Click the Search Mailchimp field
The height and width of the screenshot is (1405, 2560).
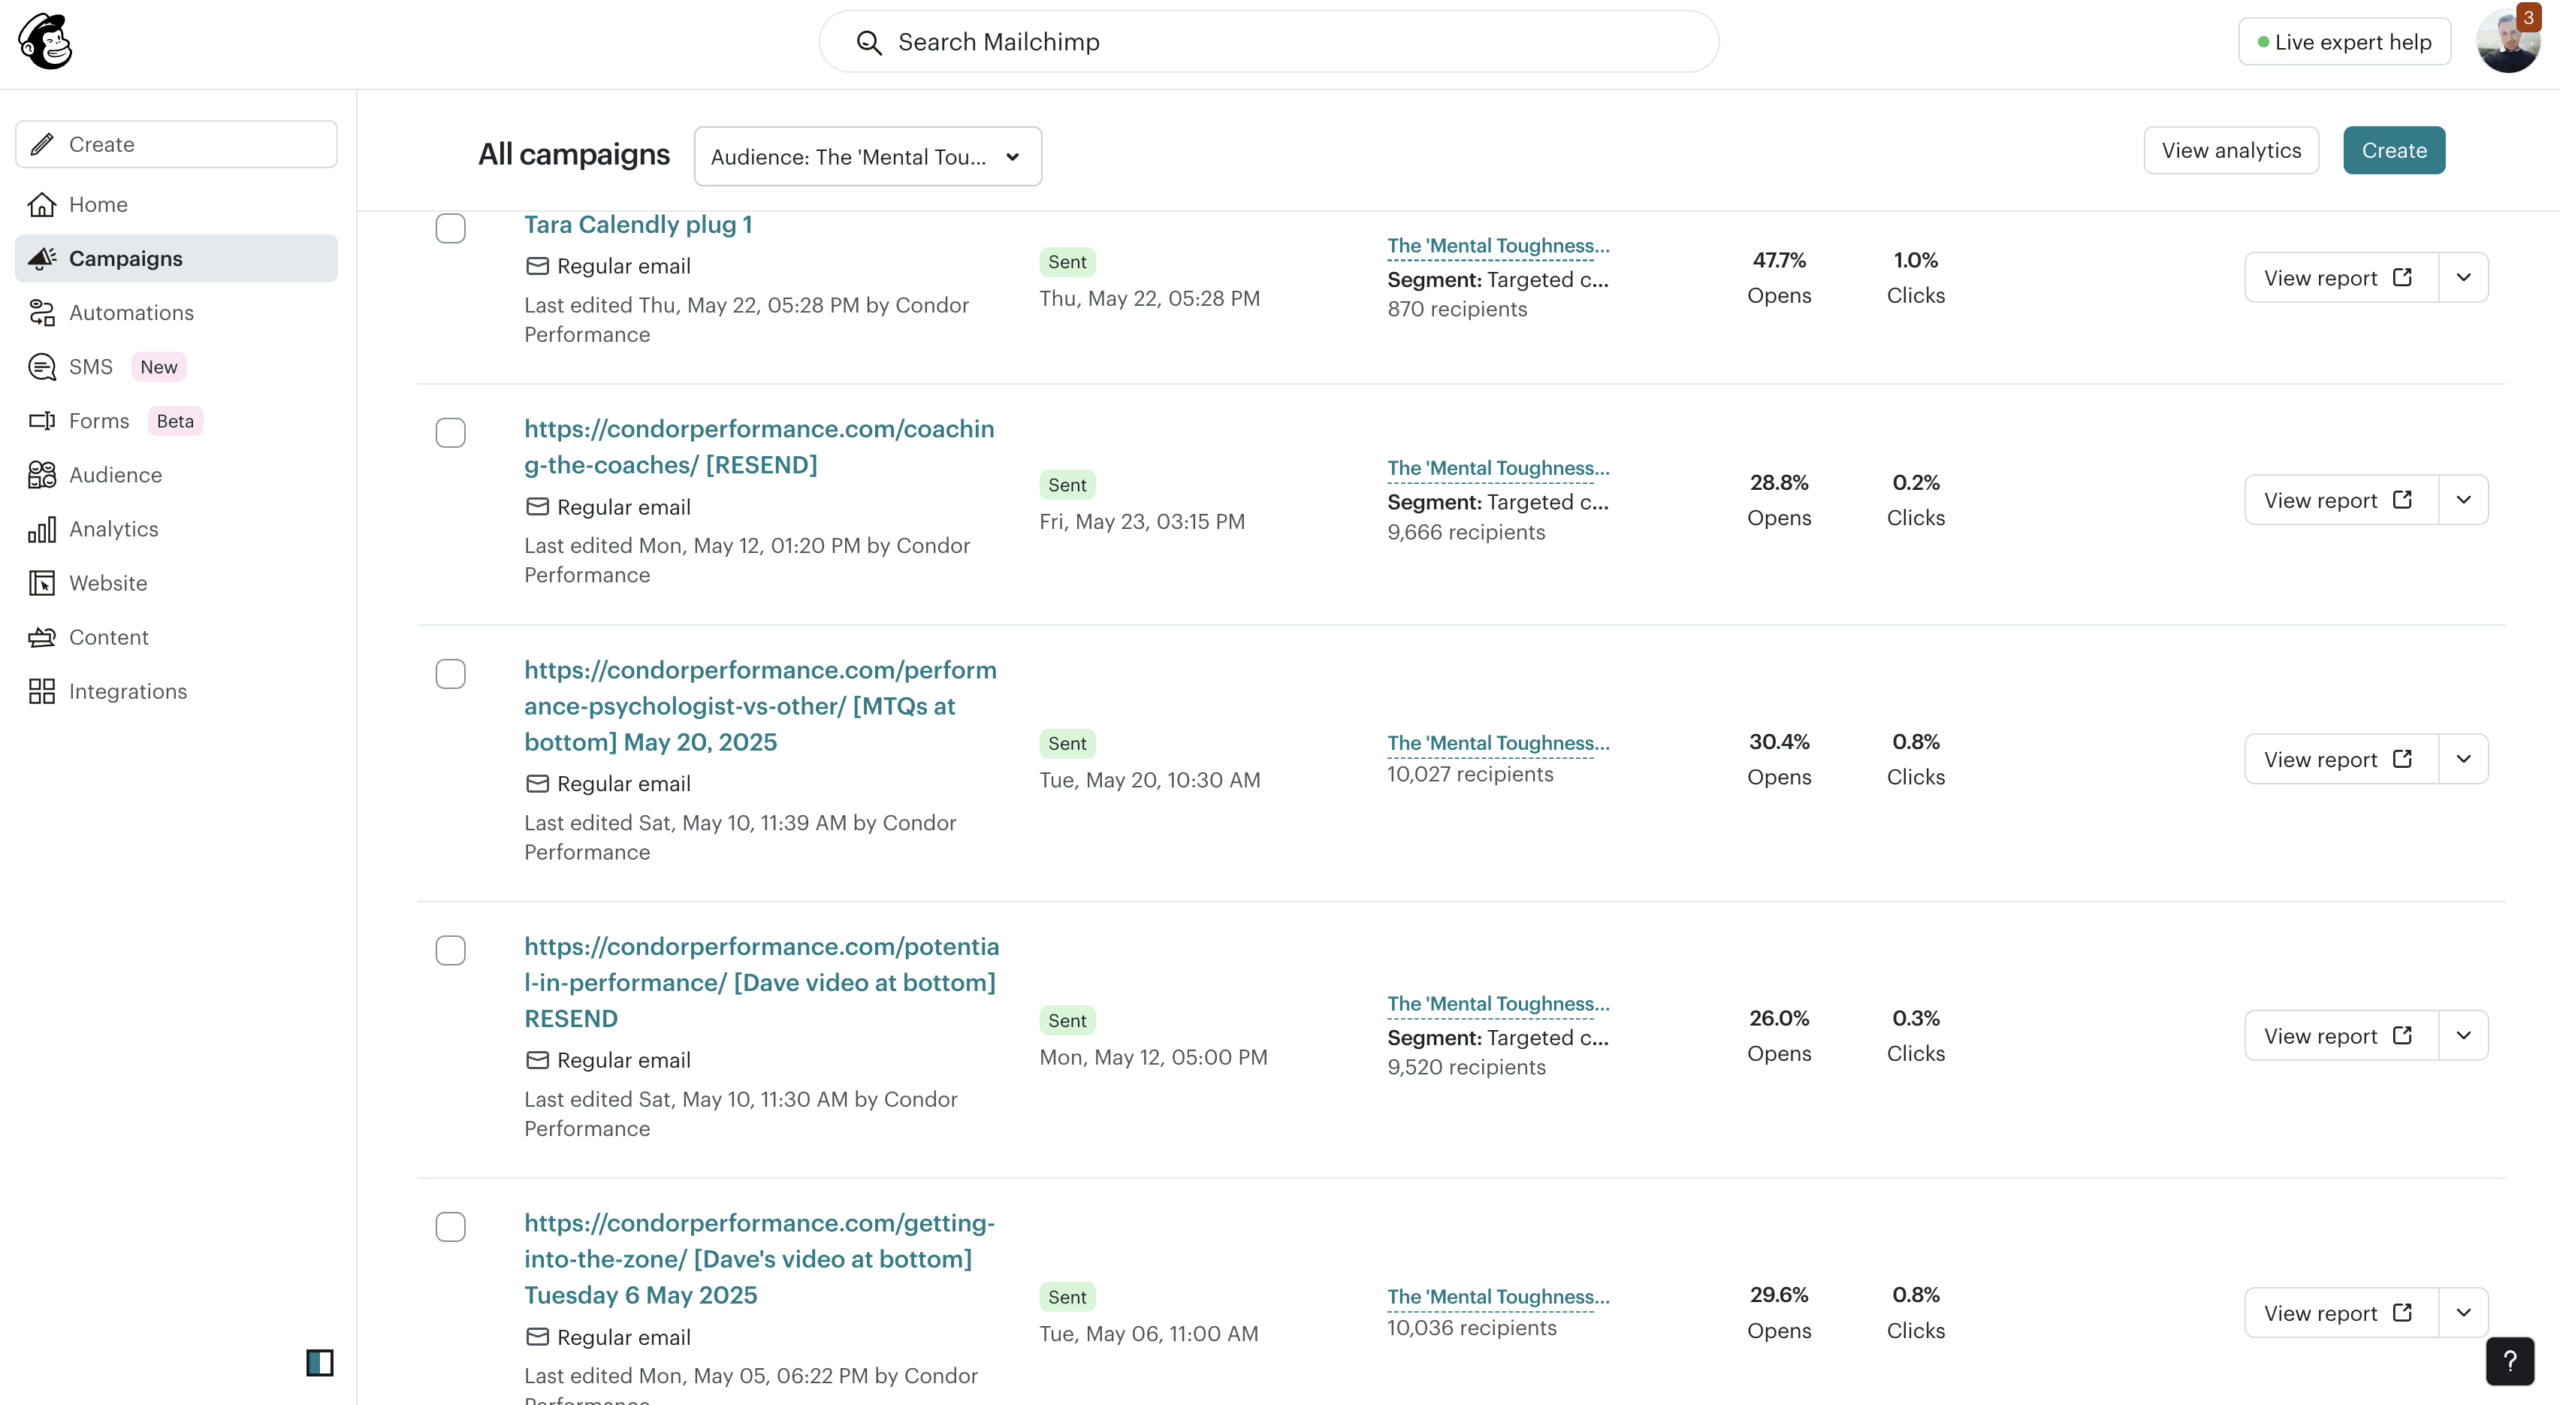click(1268, 42)
